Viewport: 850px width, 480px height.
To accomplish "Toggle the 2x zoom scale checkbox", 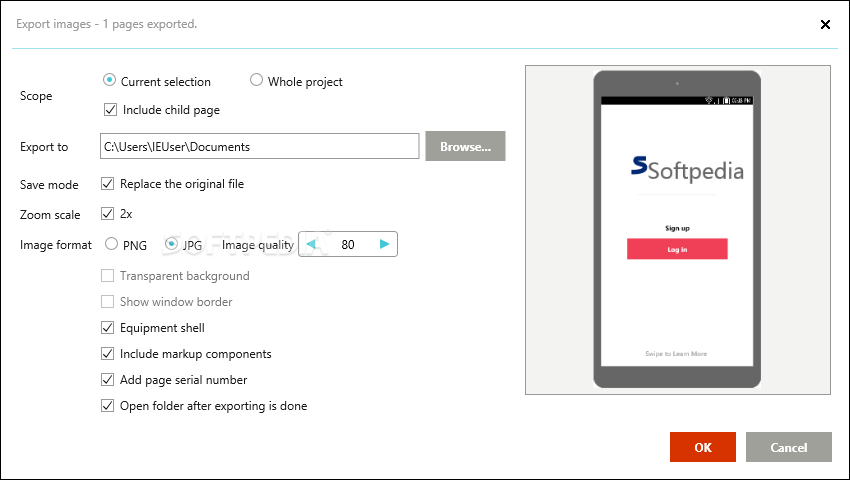I will [x=107, y=214].
